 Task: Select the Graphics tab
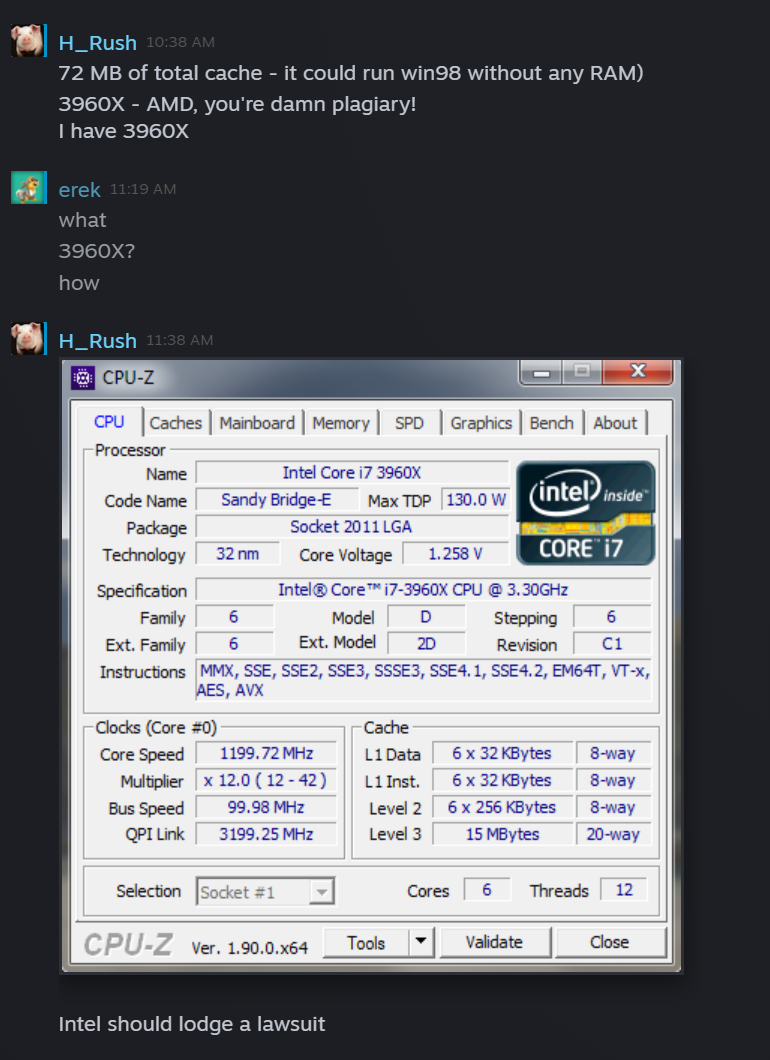(481, 423)
